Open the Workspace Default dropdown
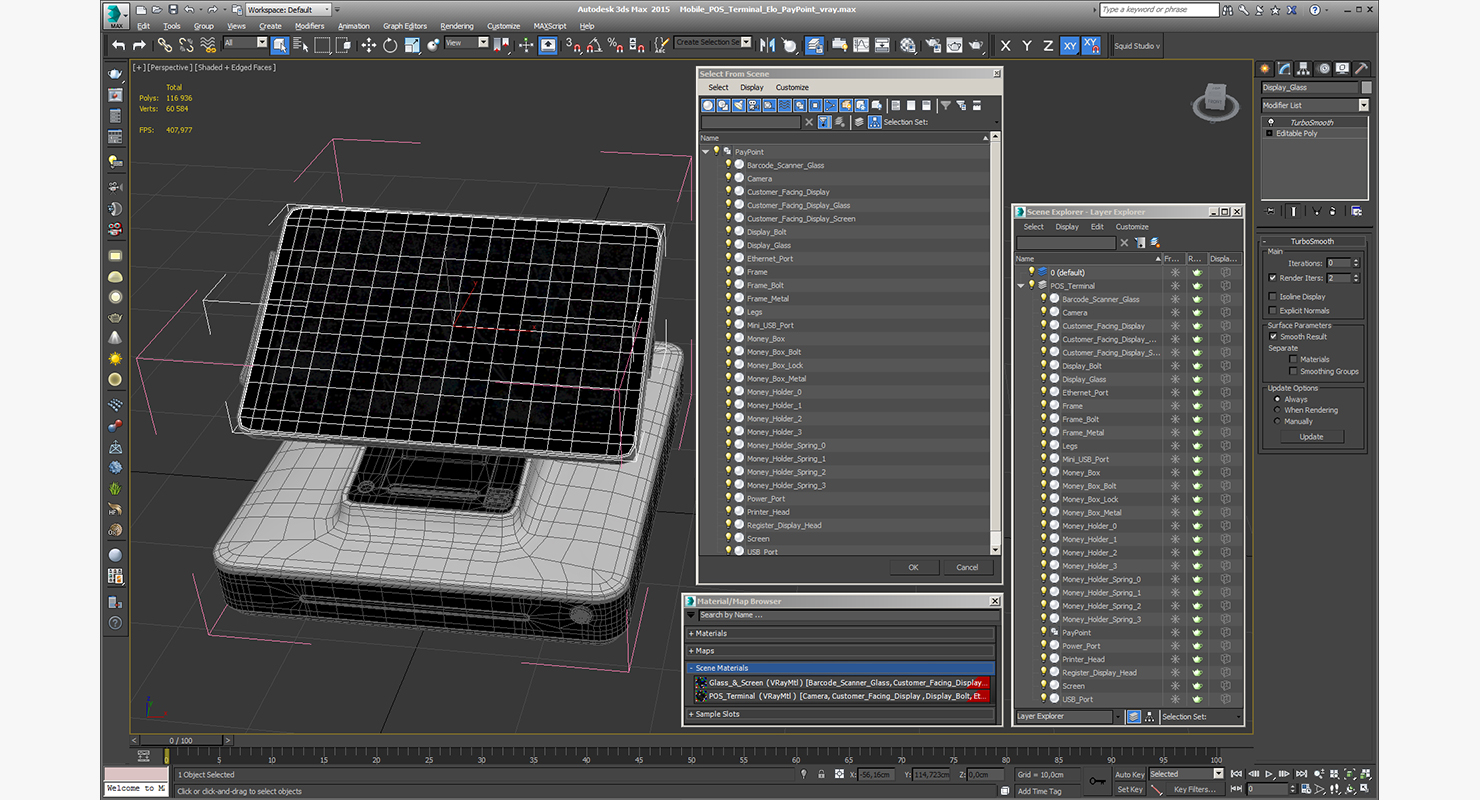 288,10
